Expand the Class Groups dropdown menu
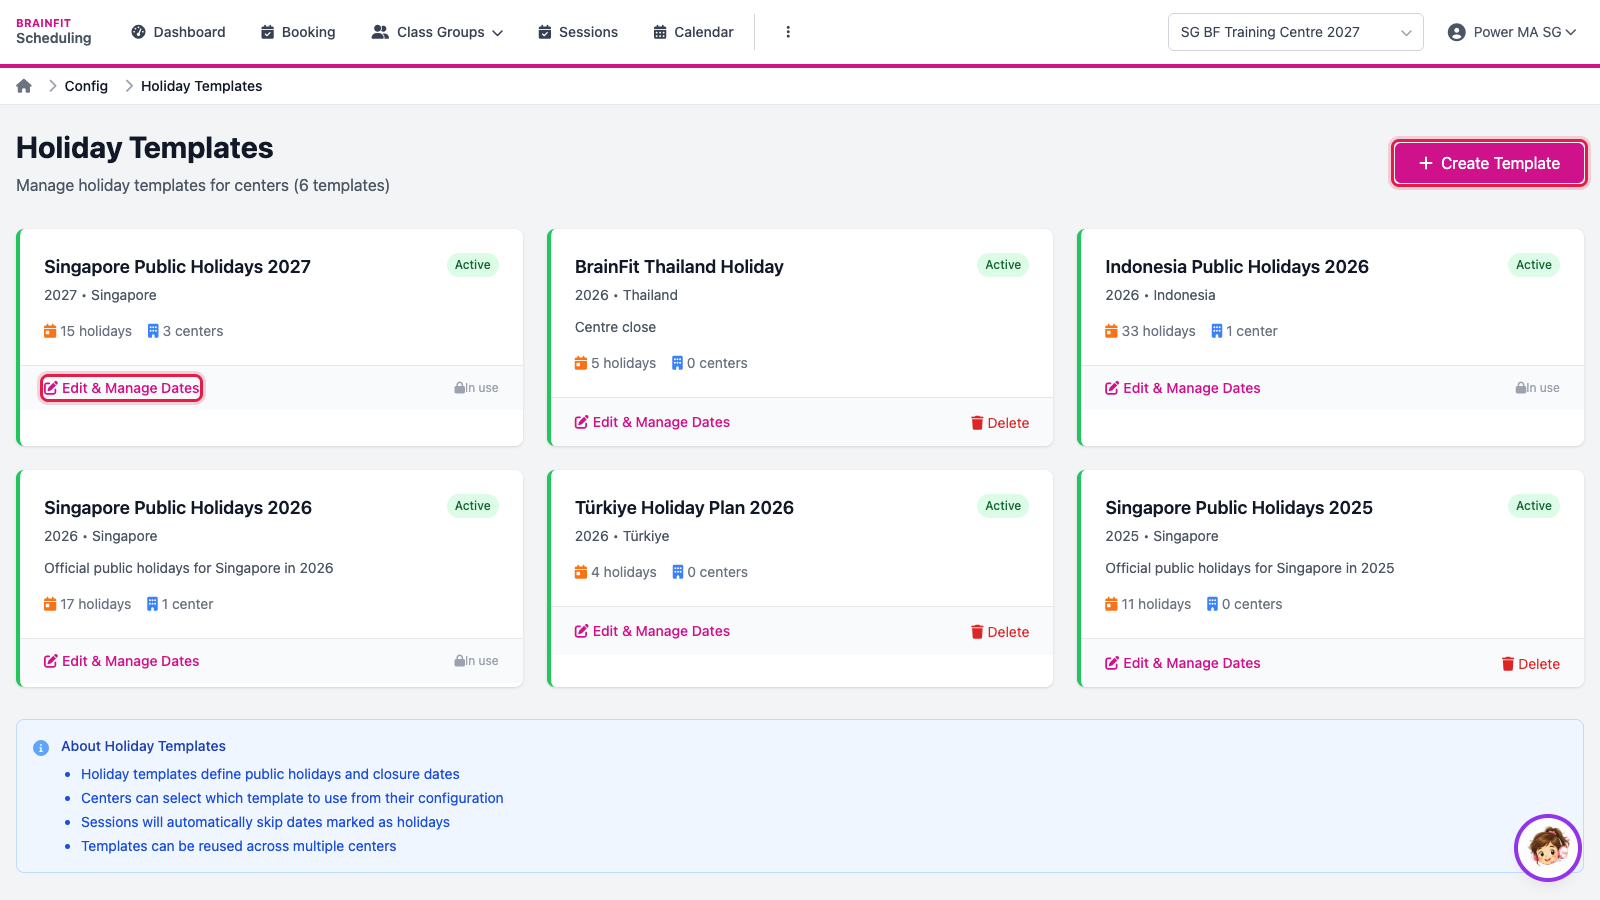The image size is (1600, 900). tap(437, 32)
